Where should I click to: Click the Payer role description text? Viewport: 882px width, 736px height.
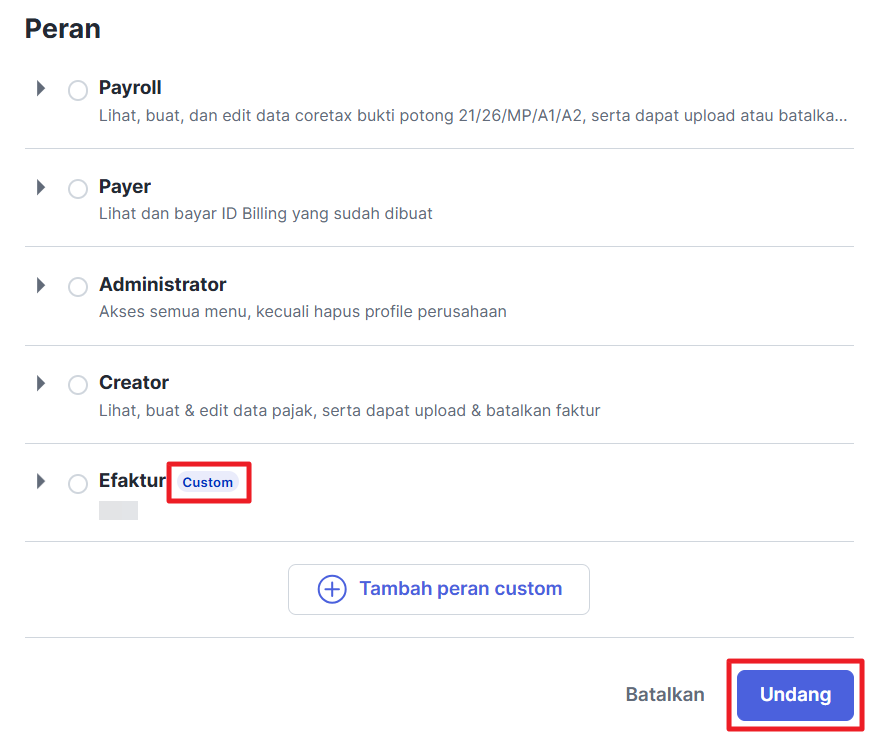pos(265,214)
